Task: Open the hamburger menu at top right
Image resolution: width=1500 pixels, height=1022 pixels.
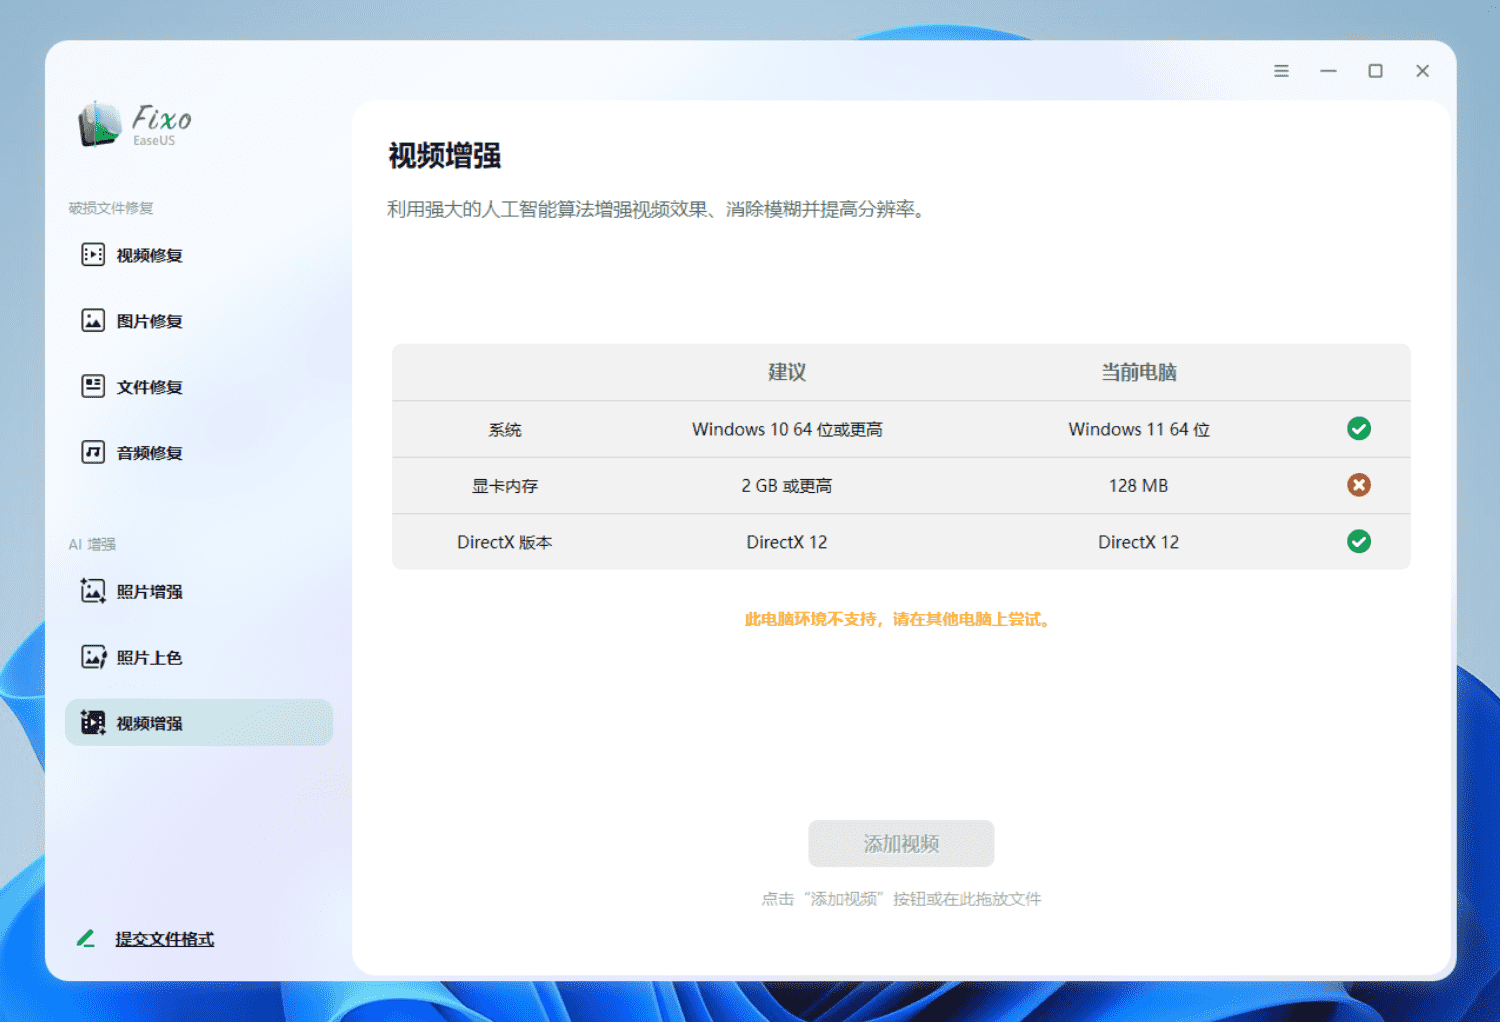Action: click(1281, 71)
